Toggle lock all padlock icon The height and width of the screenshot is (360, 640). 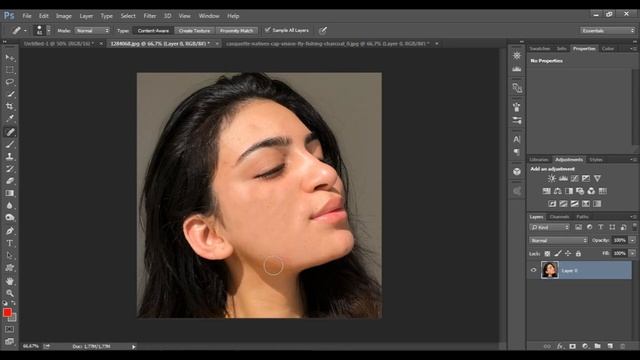pyautogui.click(x=578, y=253)
